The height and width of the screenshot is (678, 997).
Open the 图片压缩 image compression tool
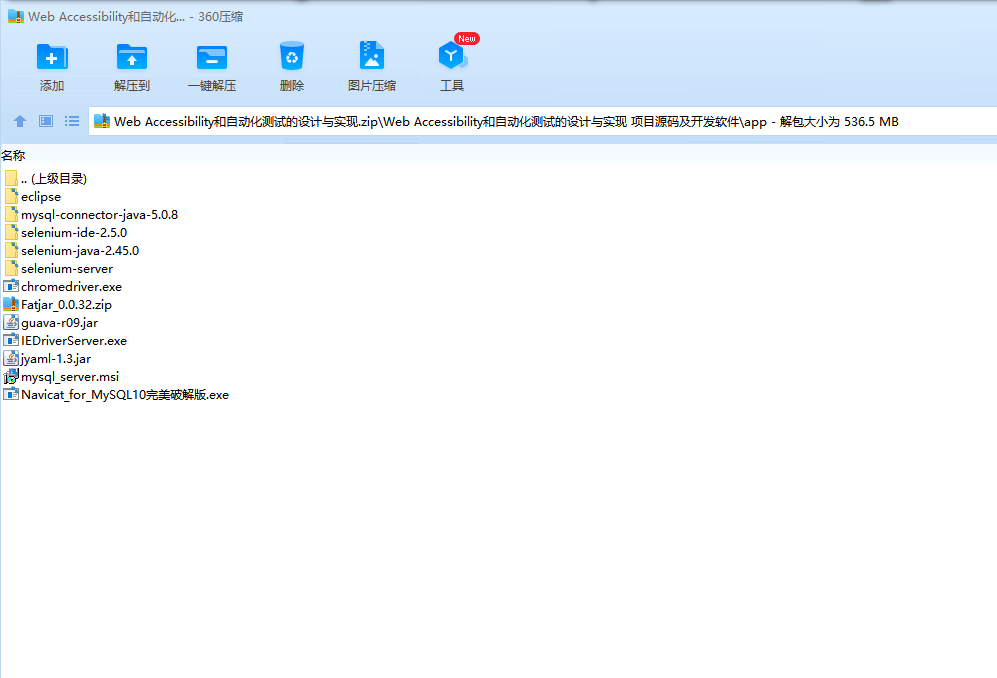click(372, 56)
